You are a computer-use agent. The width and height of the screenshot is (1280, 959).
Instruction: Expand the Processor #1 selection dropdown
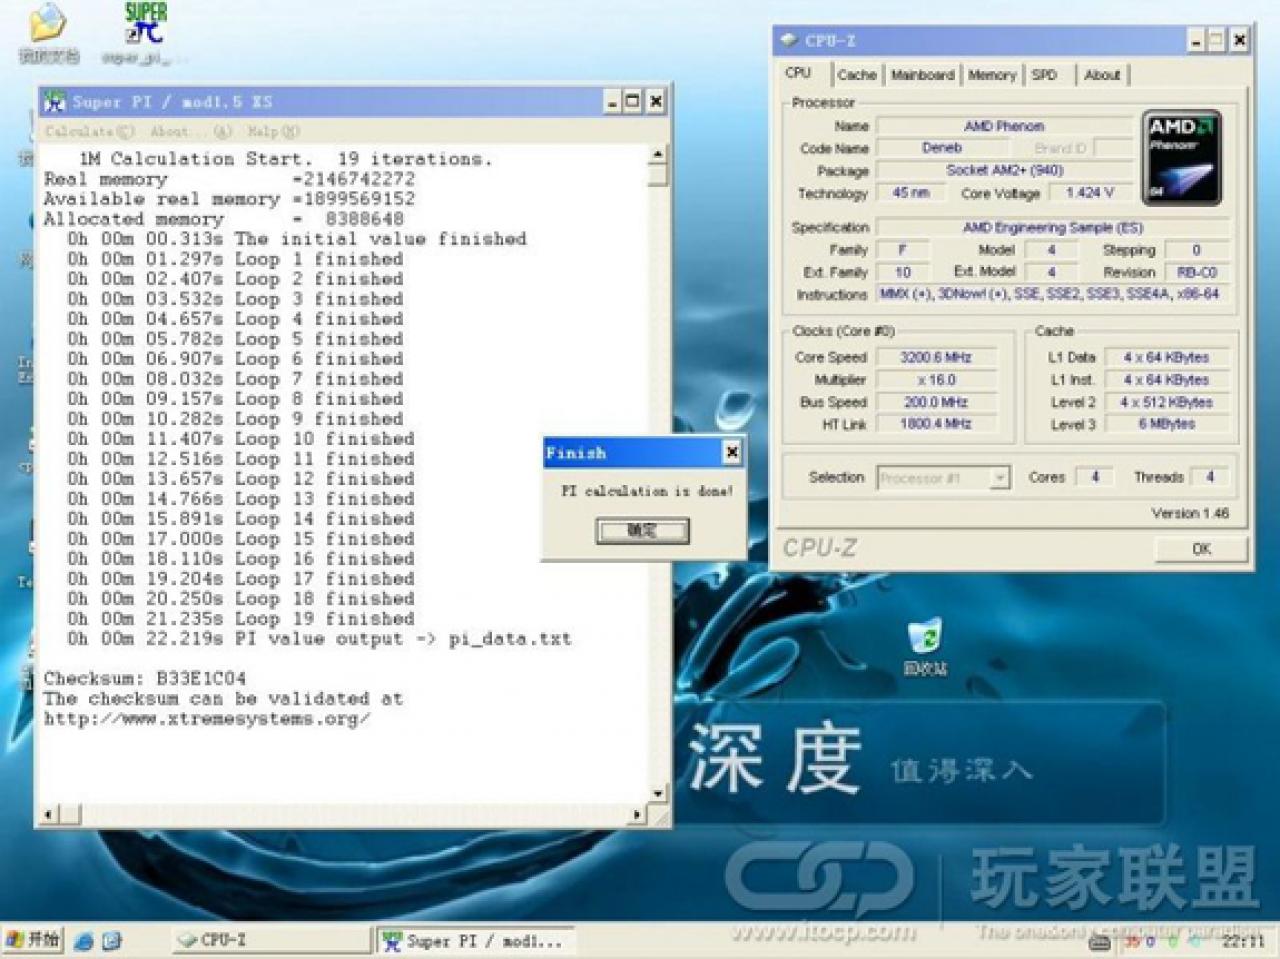[x=999, y=478]
